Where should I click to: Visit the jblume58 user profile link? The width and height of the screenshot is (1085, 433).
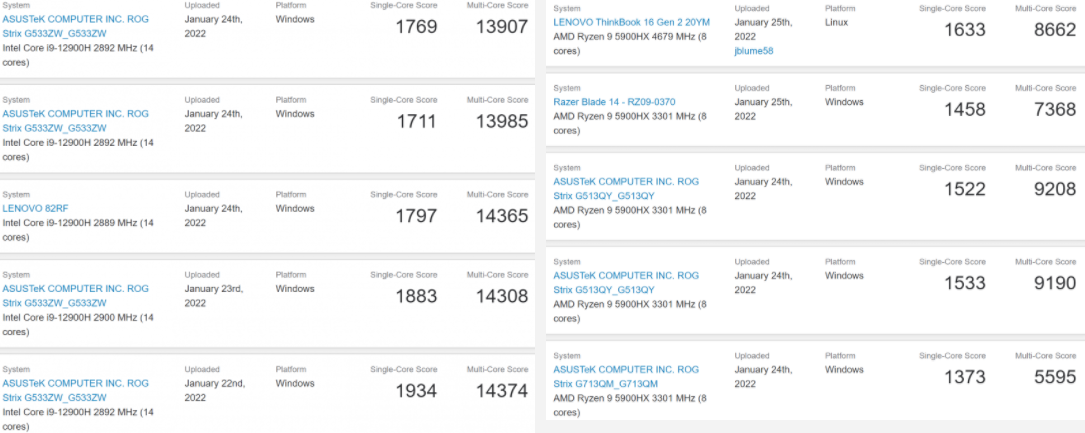coord(753,50)
